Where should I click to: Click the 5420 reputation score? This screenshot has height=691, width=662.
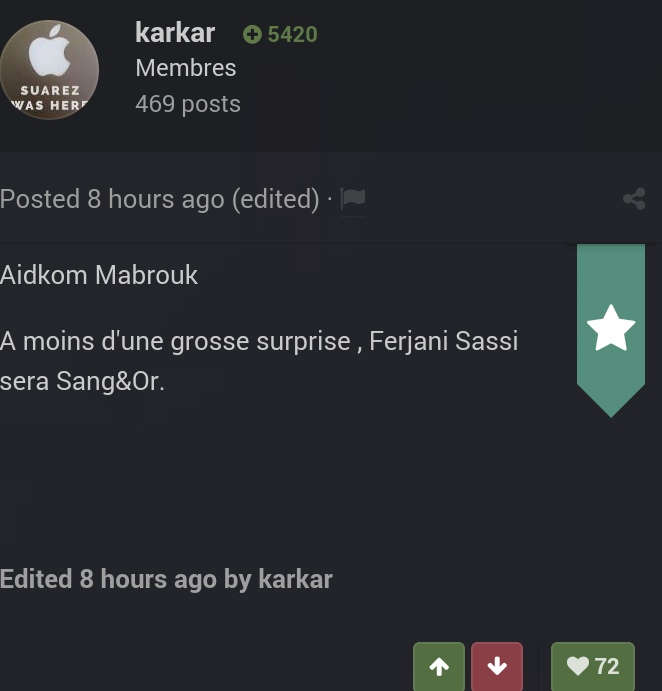click(292, 35)
